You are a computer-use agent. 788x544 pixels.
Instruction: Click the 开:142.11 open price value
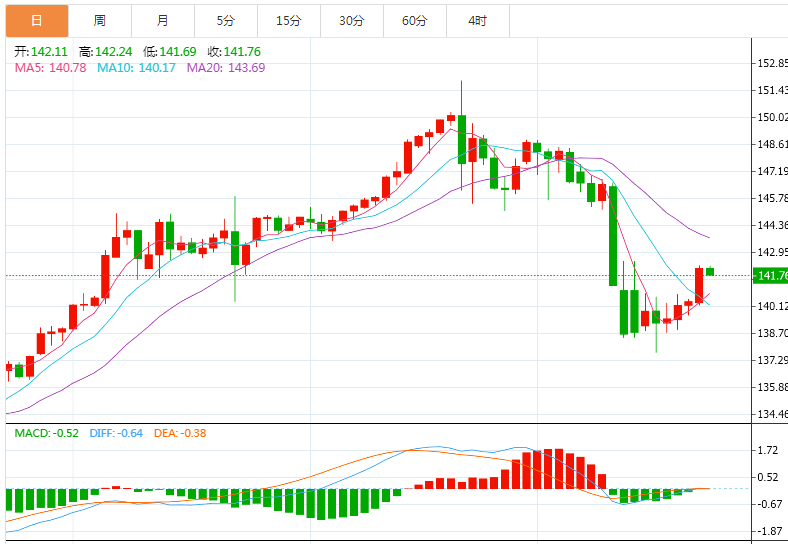[41, 52]
